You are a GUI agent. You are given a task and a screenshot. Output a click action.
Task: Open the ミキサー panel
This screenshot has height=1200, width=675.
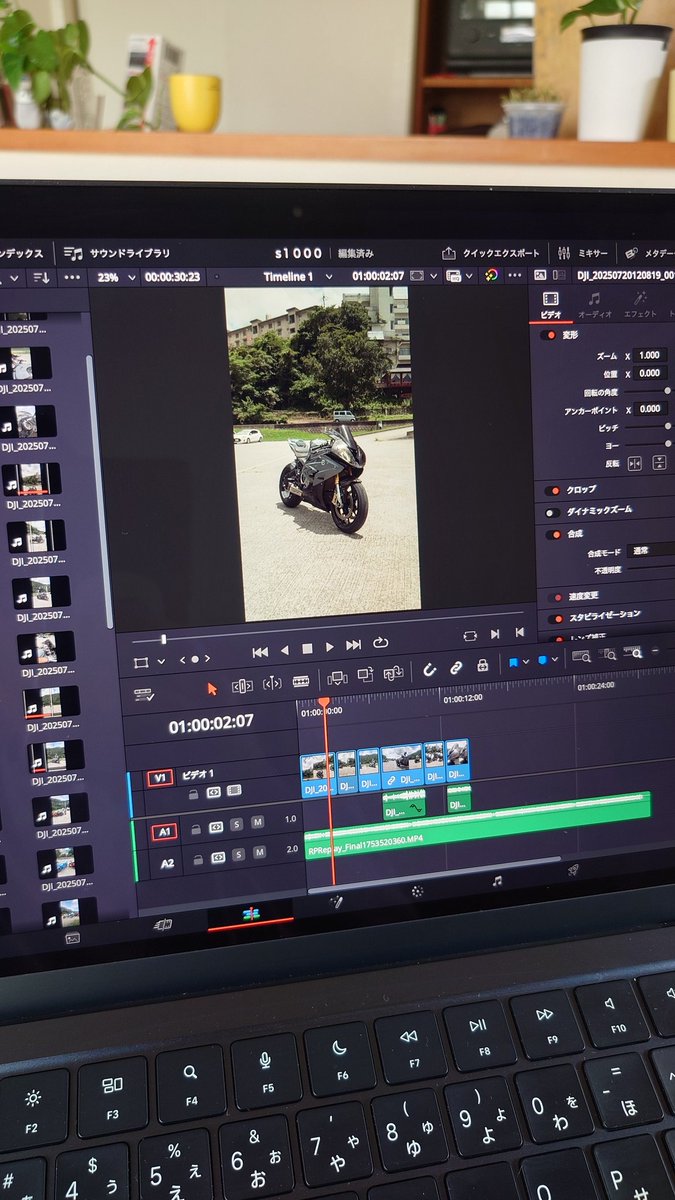[x=582, y=254]
